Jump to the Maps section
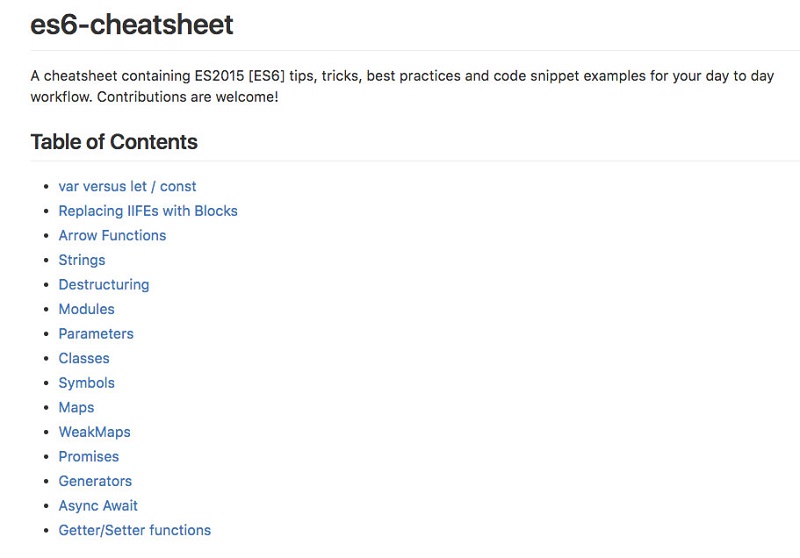The width and height of the screenshot is (800, 558). coord(76,408)
